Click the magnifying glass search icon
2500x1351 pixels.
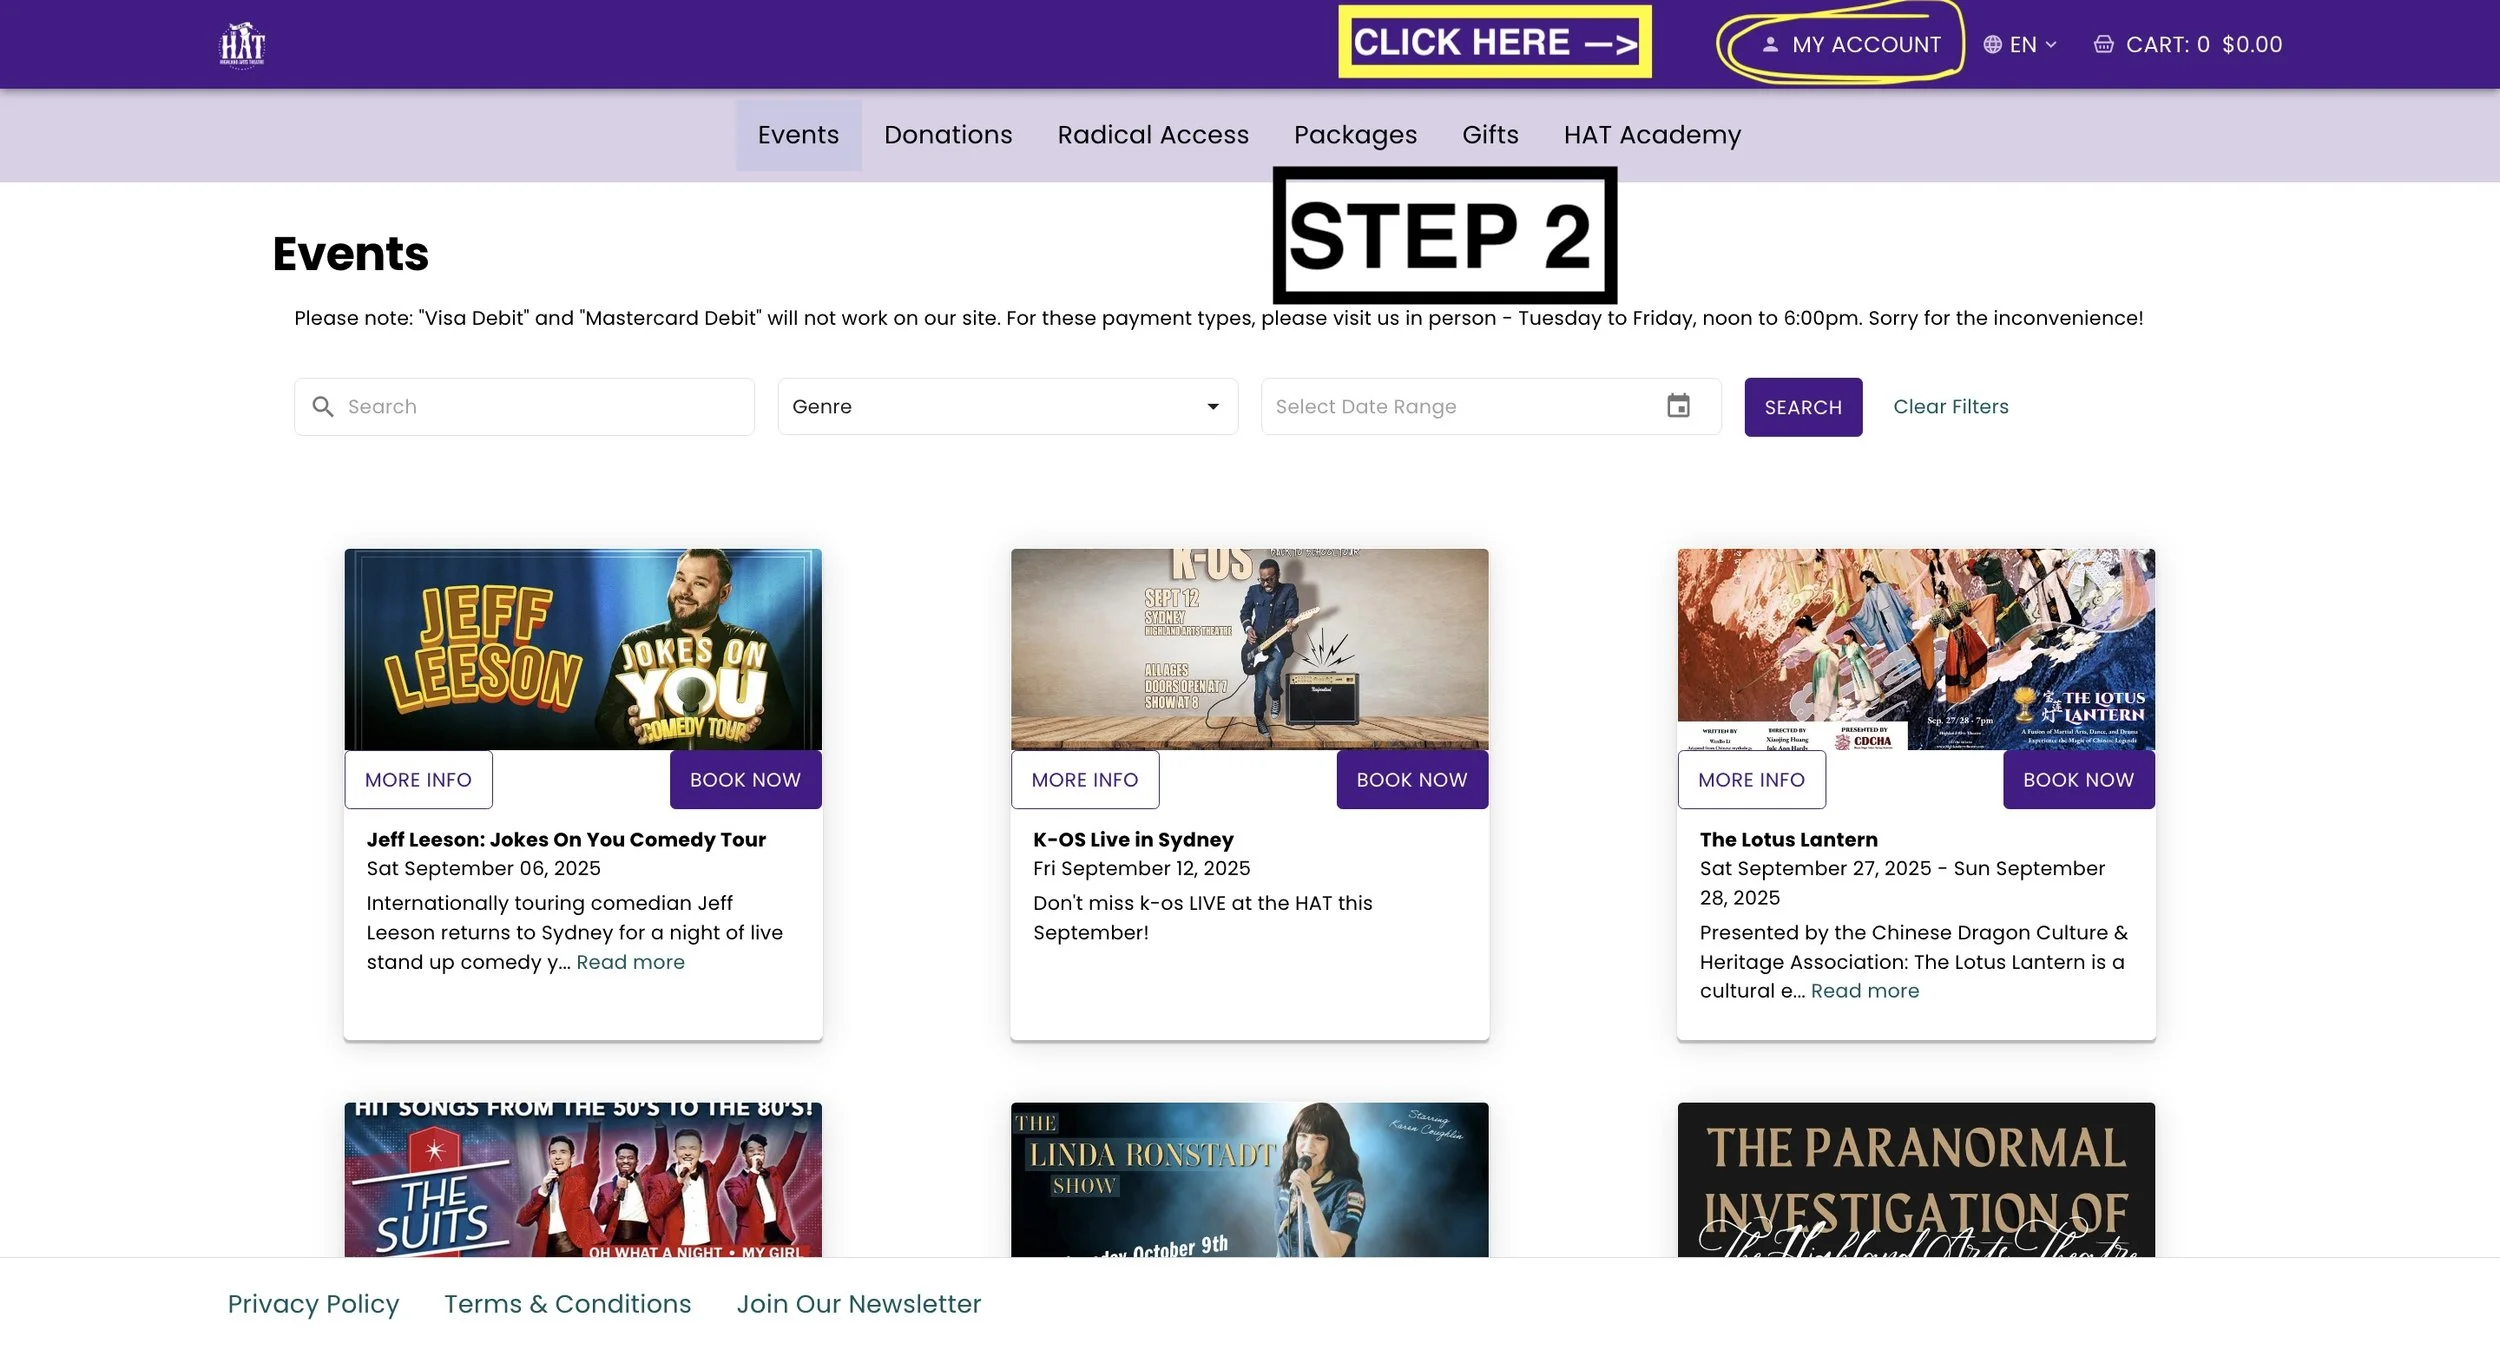[322, 407]
